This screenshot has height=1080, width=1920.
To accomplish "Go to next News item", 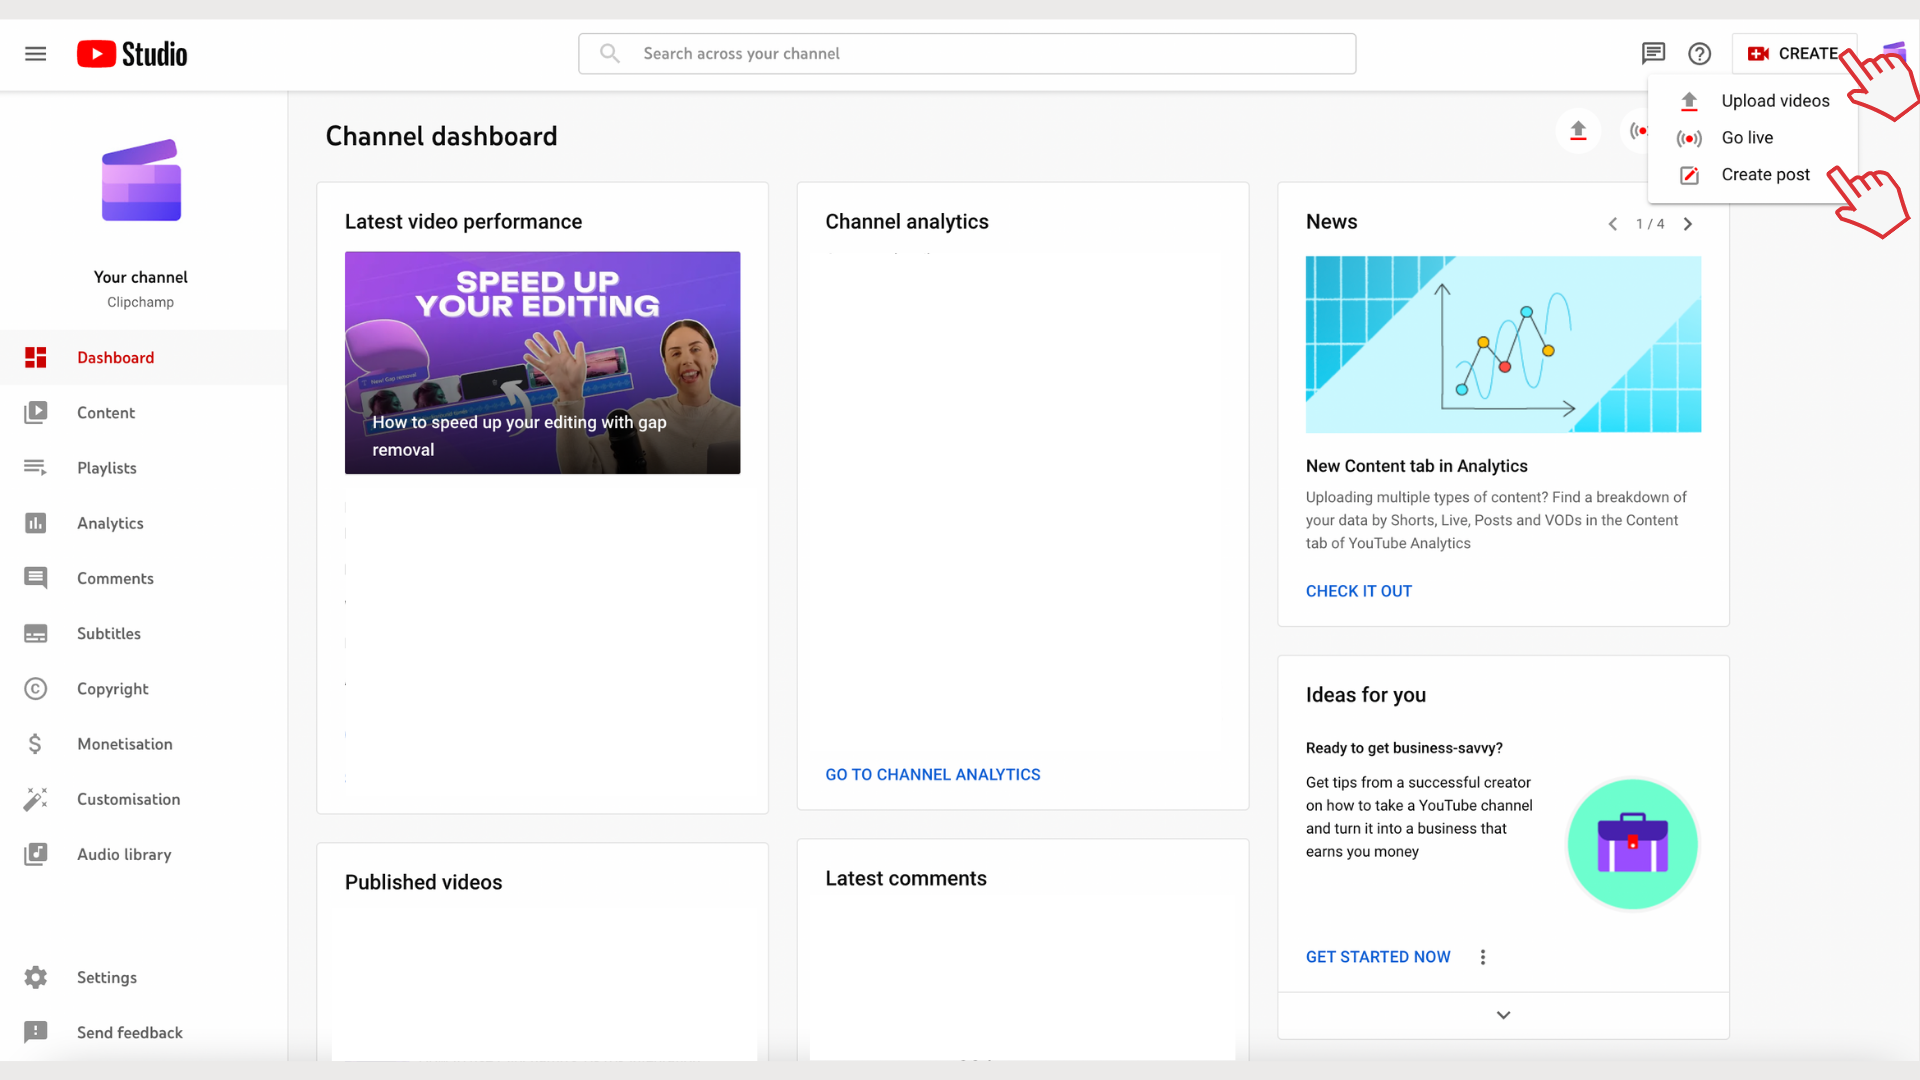I will click(1688, 224).
